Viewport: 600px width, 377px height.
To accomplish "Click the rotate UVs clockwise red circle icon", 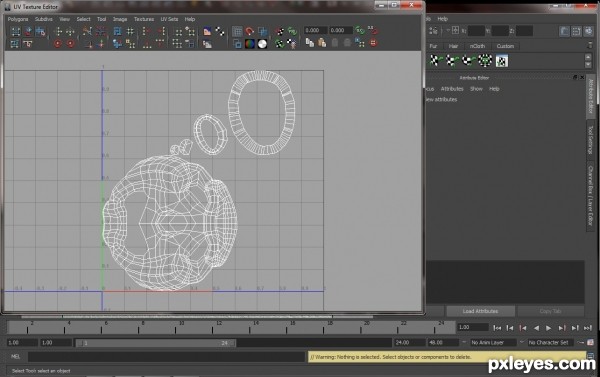I will (x=70, y=44).
